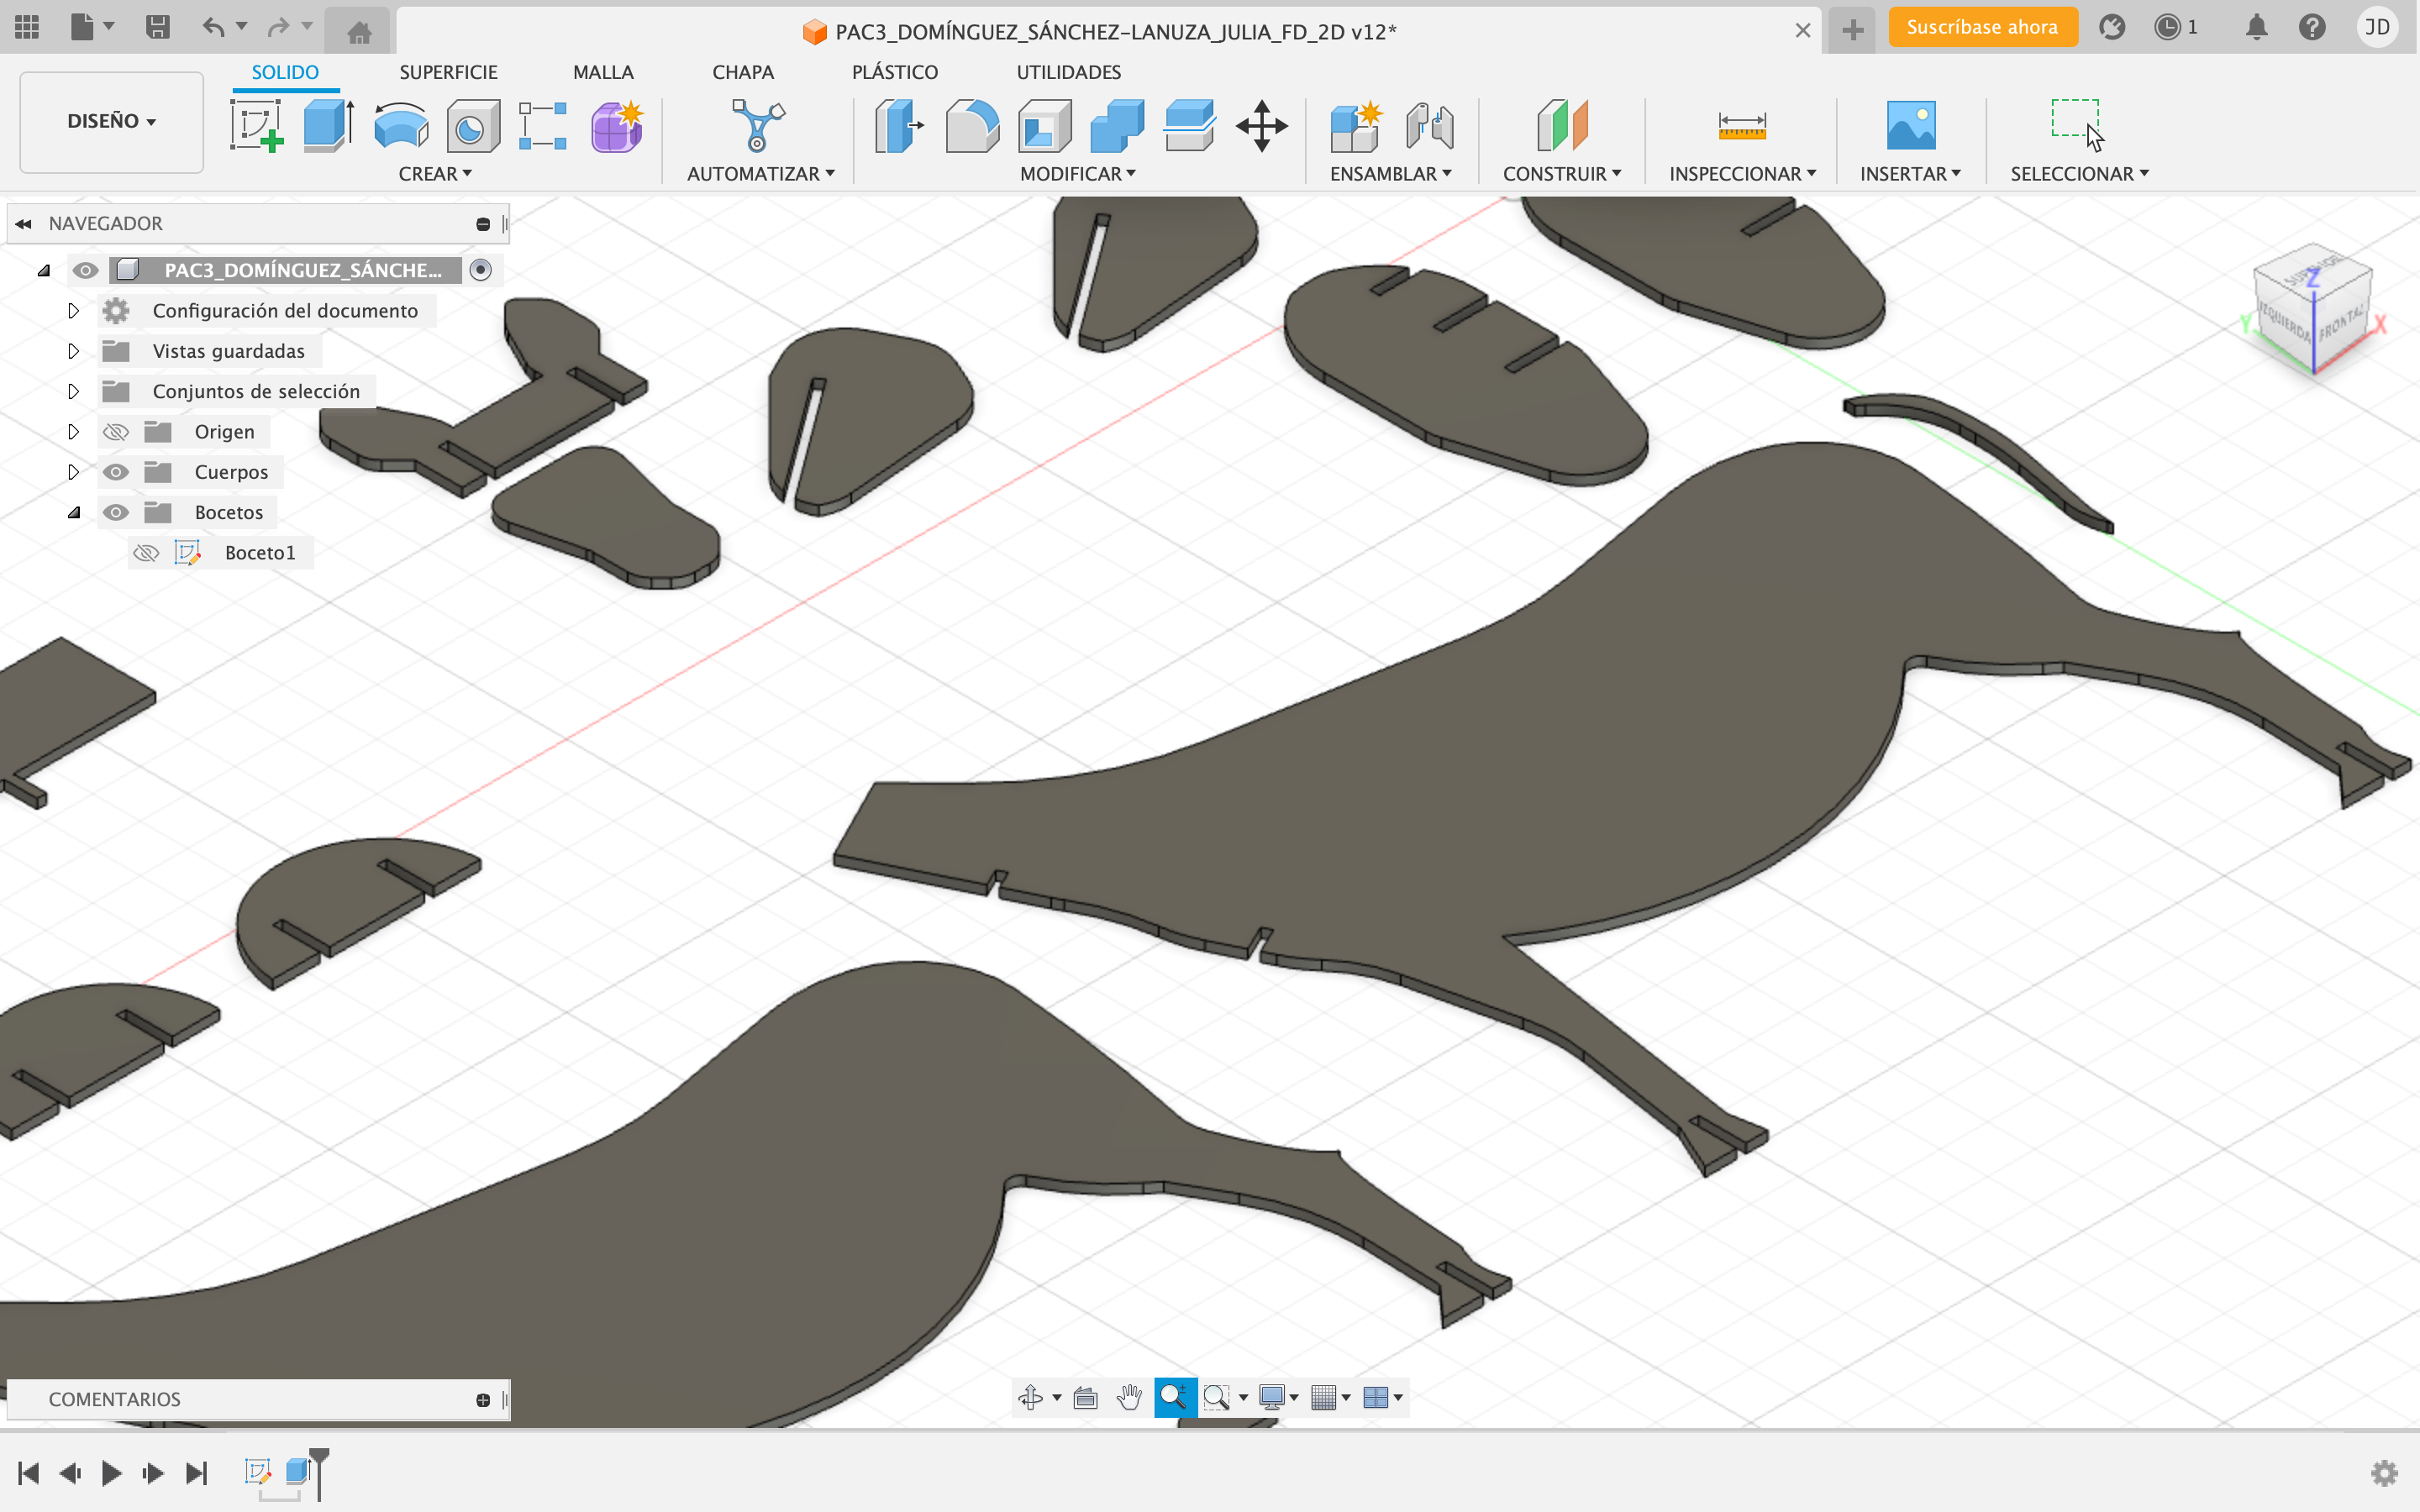Image resolution: width=2420 pixels, height=1512 pixels.
Task: Select the Move/Copy tool
Action: (x=1262, y=126)
